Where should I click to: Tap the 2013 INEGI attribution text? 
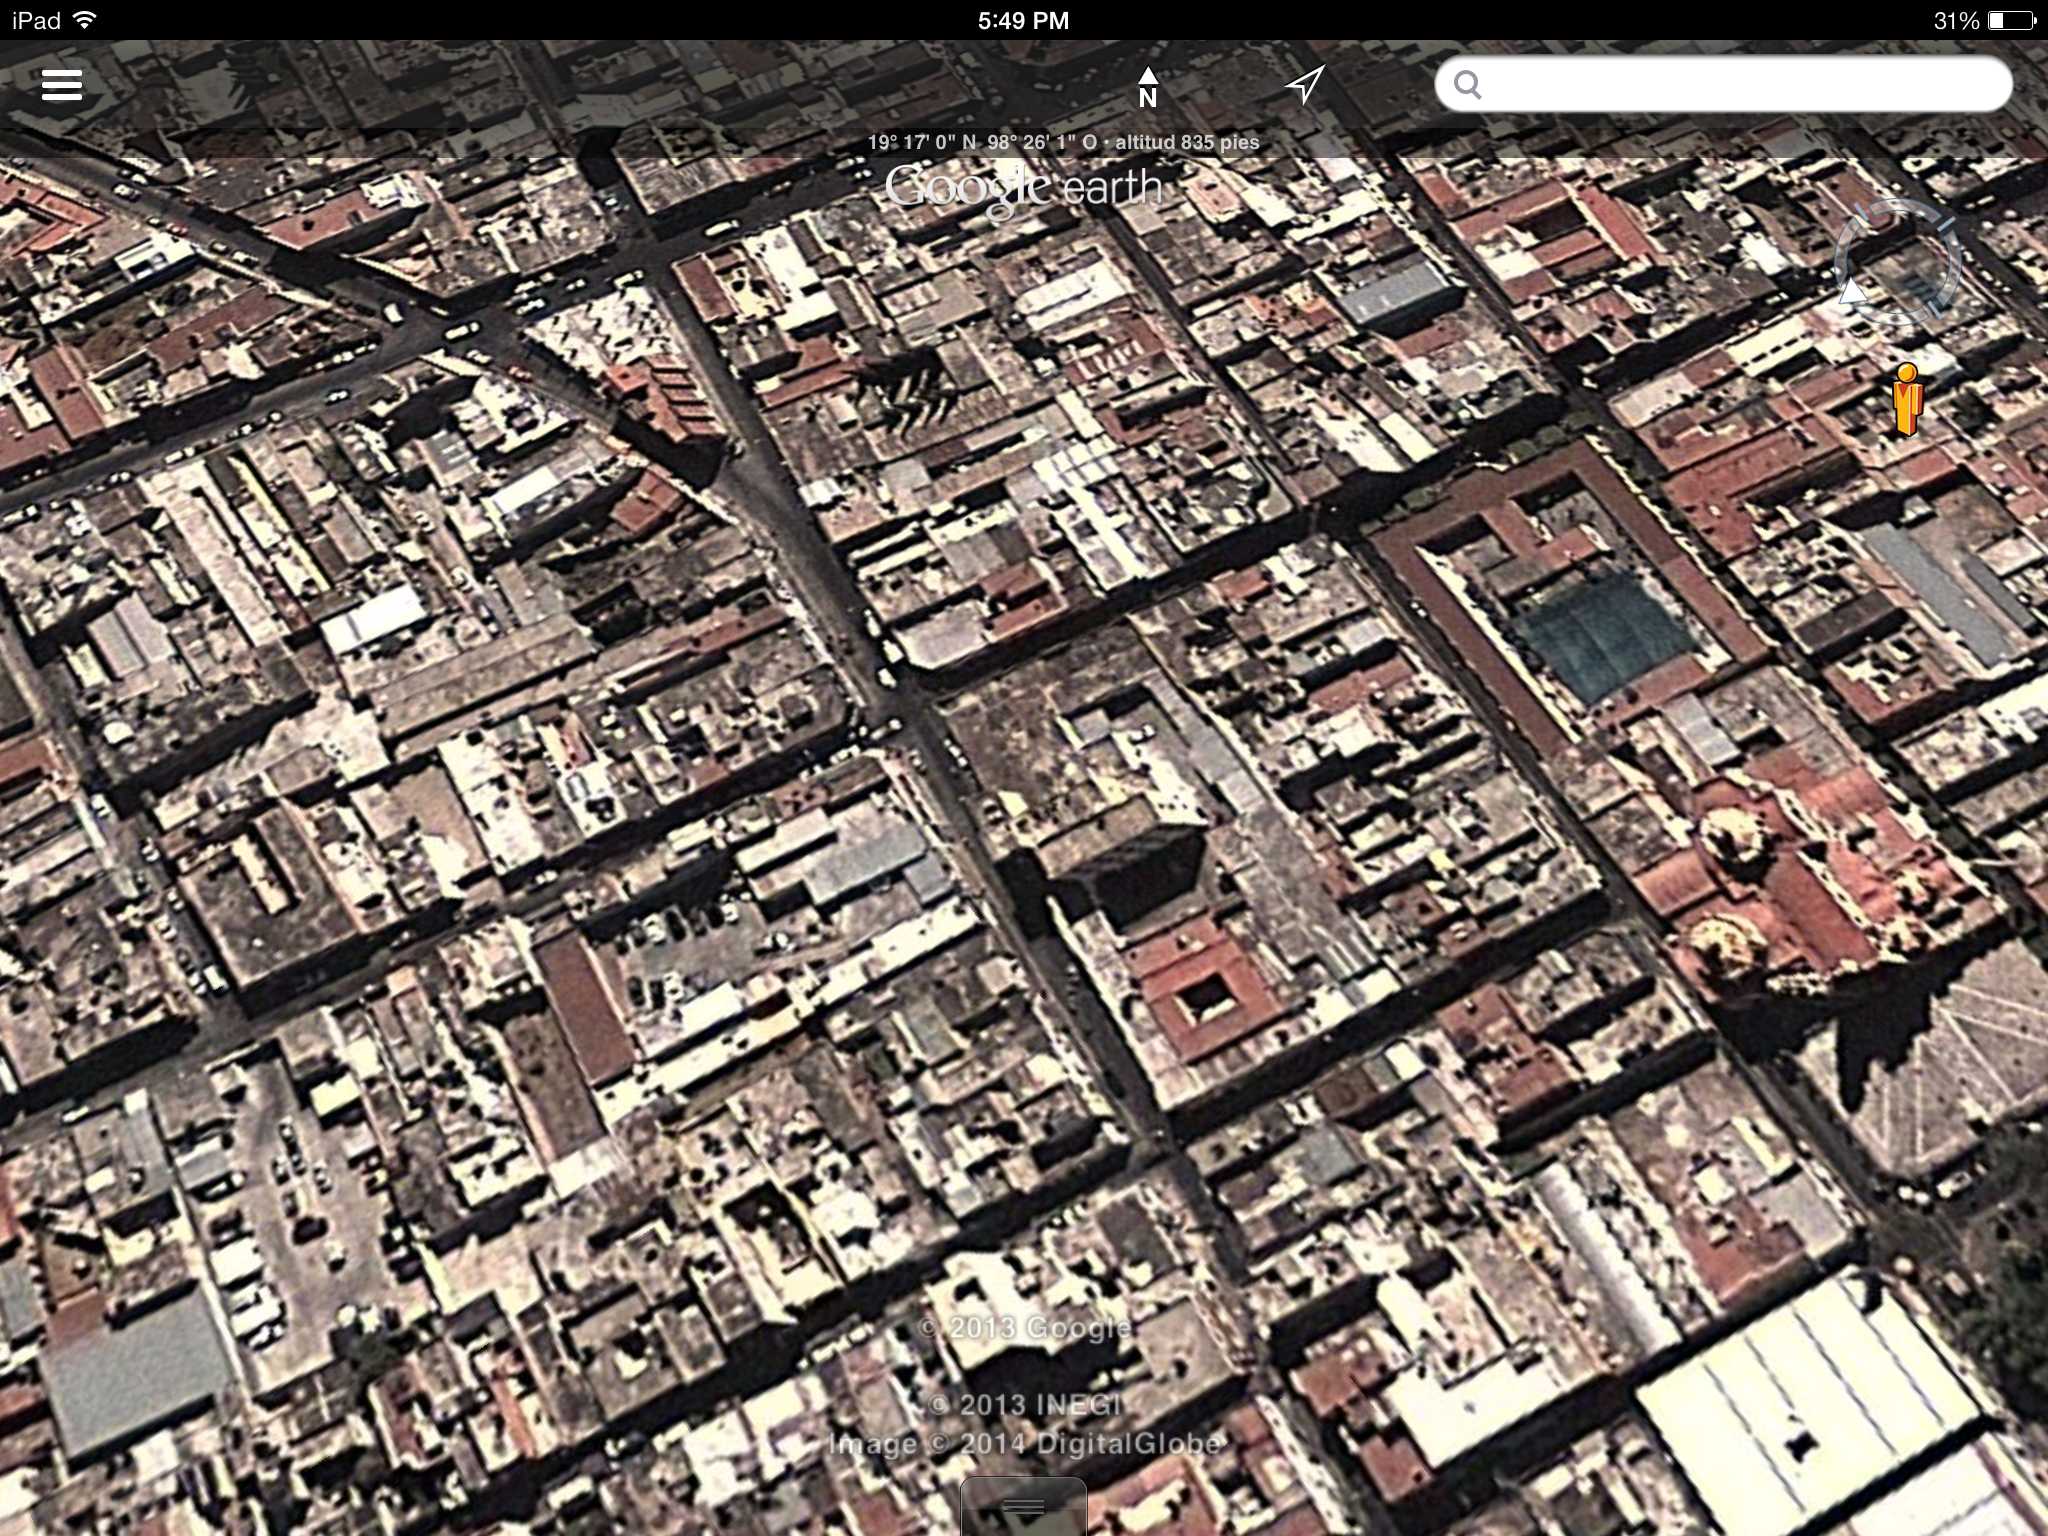pos(1025,1405)
